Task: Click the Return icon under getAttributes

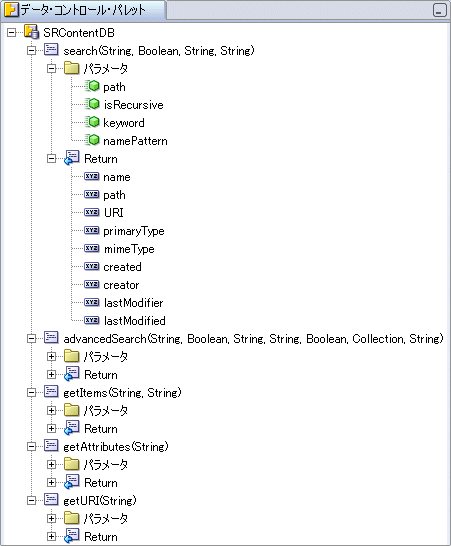Action: pos(72,482)
